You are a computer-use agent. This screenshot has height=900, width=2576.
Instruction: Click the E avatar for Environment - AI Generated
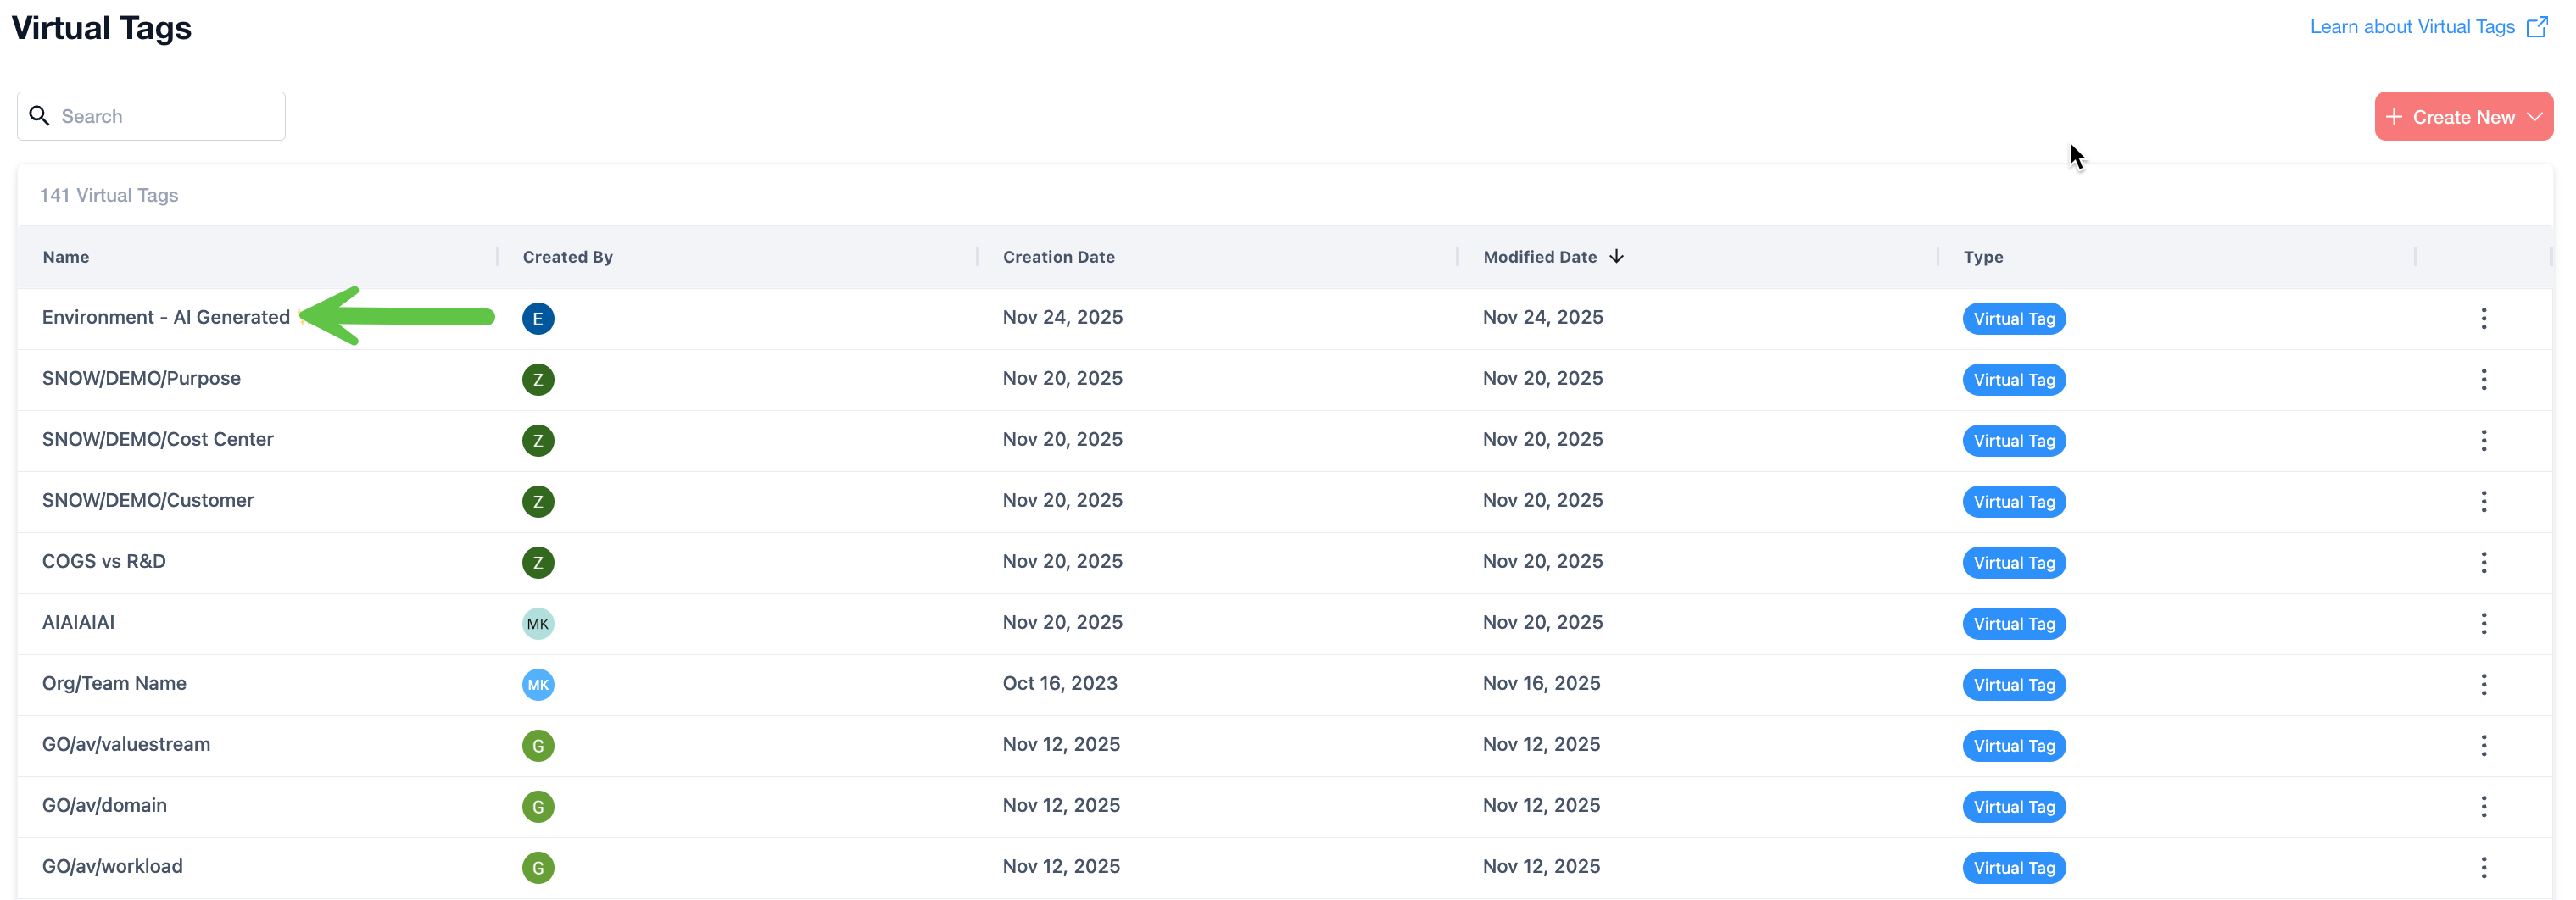click(x=538, y=318)
